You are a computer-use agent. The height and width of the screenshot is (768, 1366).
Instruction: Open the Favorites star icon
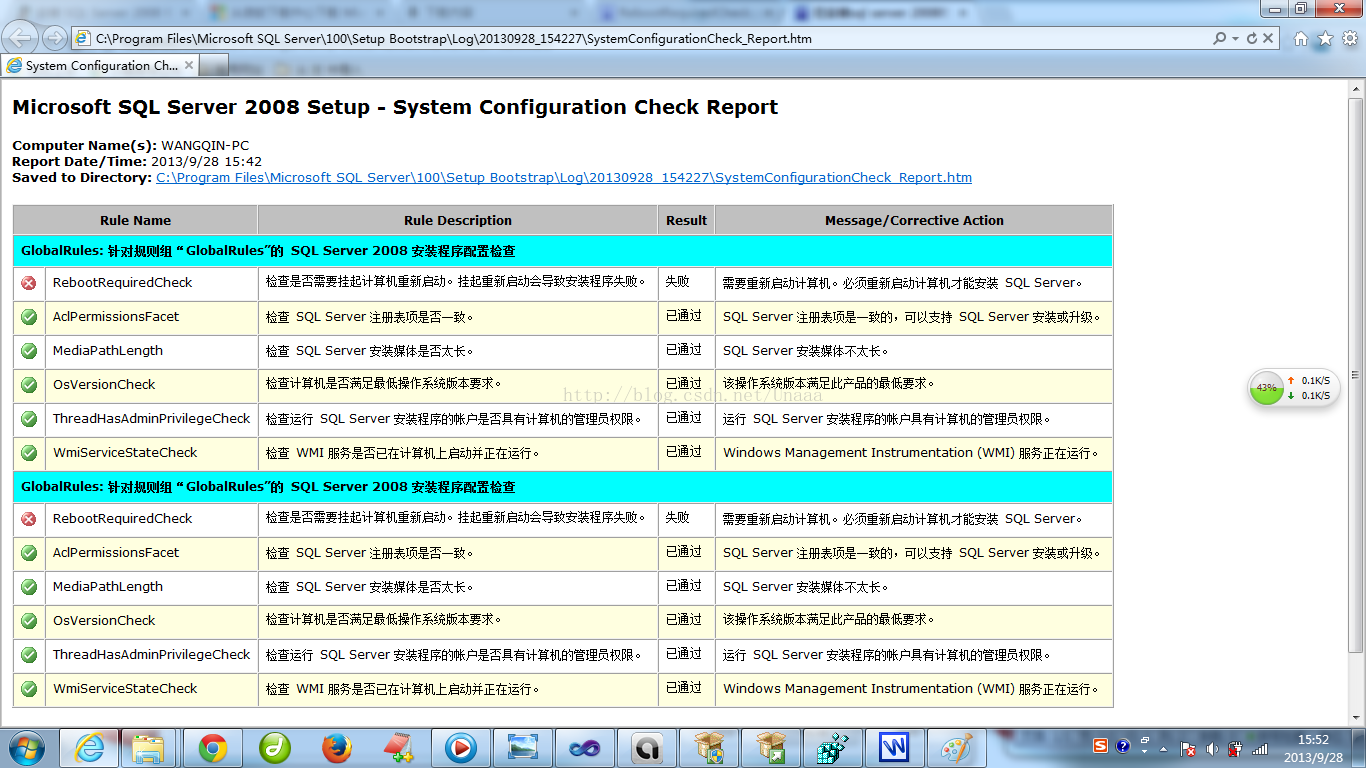(1325, 39)
